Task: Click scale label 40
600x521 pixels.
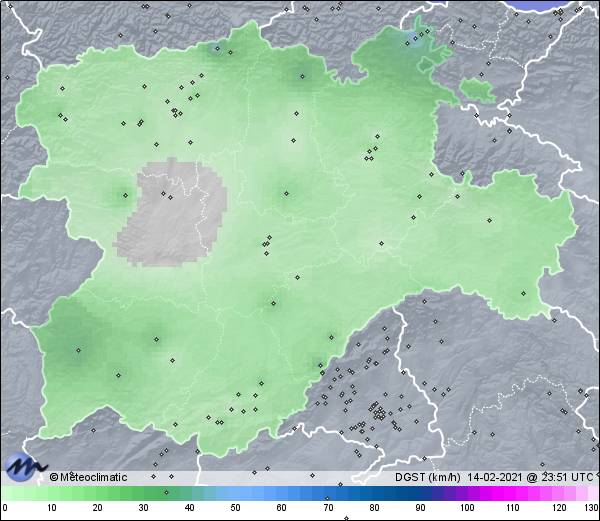Action: (189, 508)
